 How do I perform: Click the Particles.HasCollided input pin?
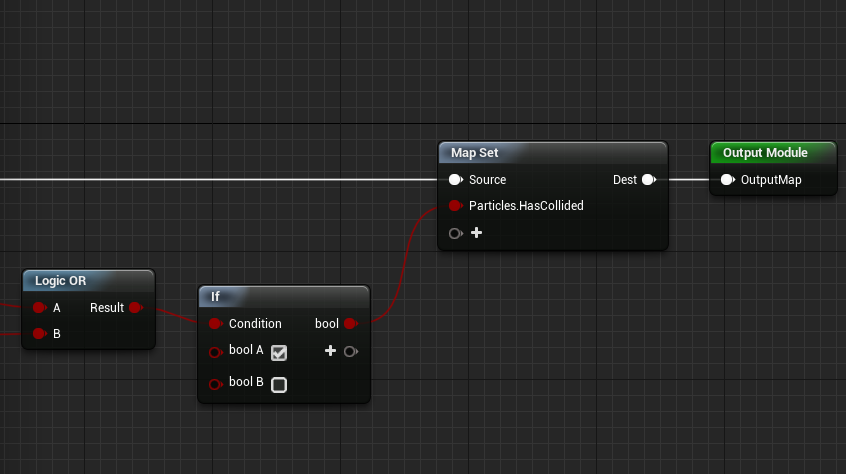coord(455,205)
